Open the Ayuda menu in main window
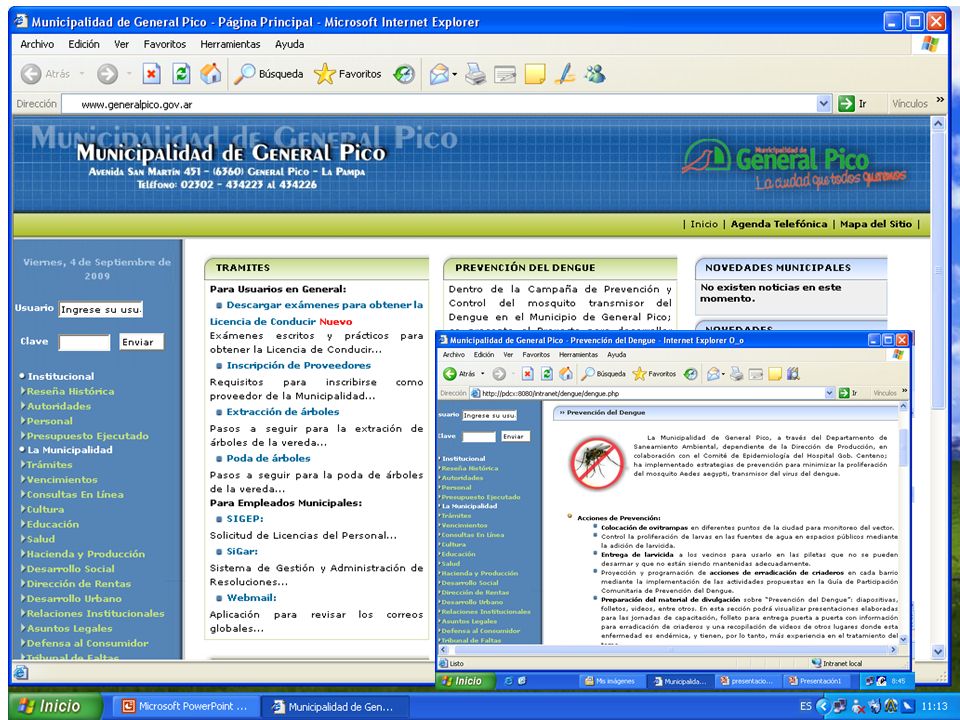 tap(290, 44)
